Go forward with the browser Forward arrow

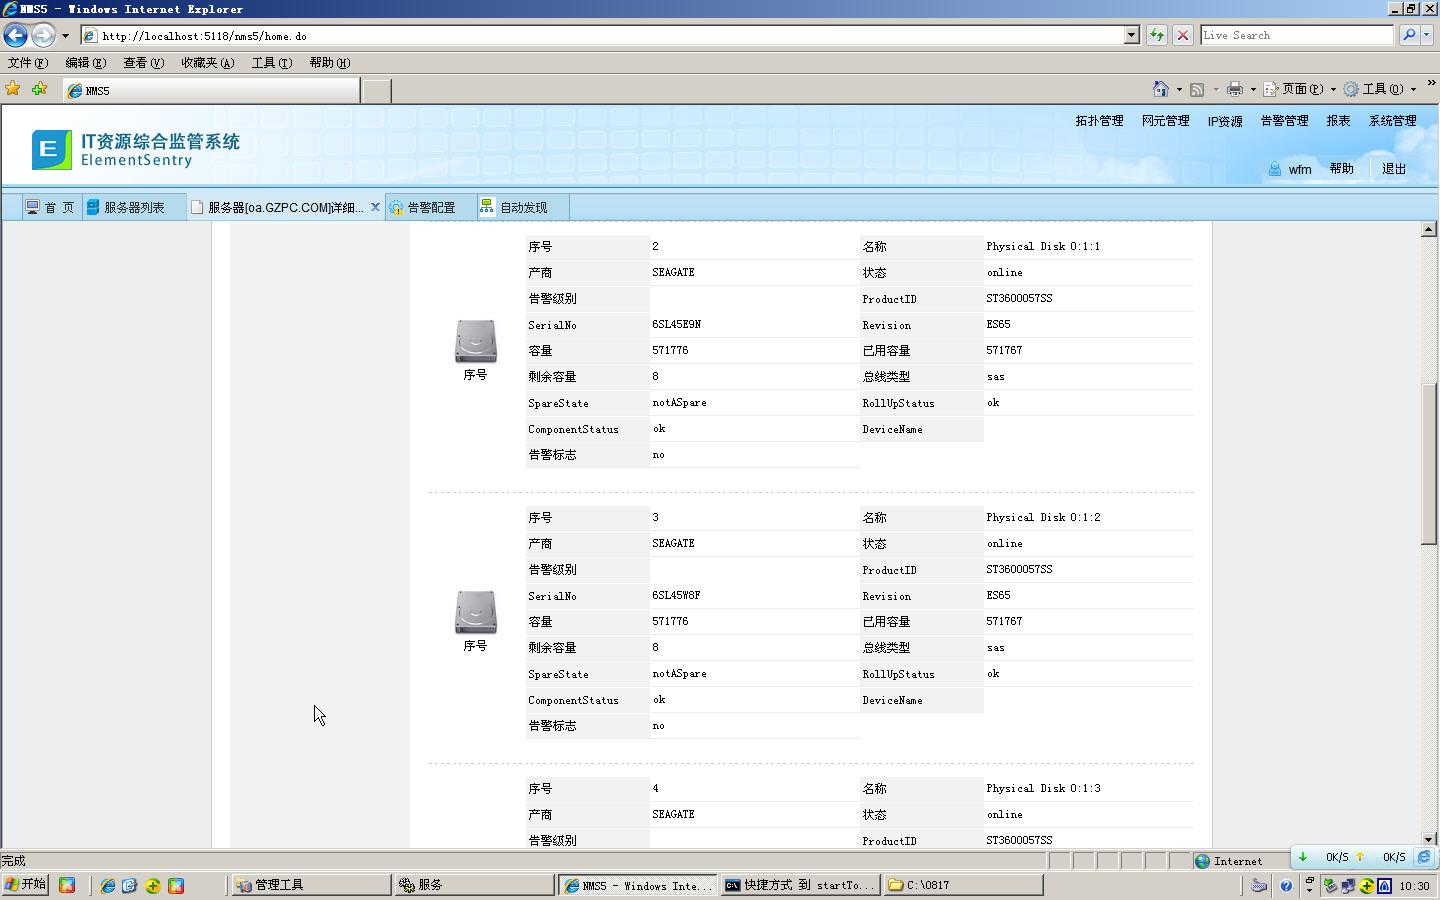(43, 35)
